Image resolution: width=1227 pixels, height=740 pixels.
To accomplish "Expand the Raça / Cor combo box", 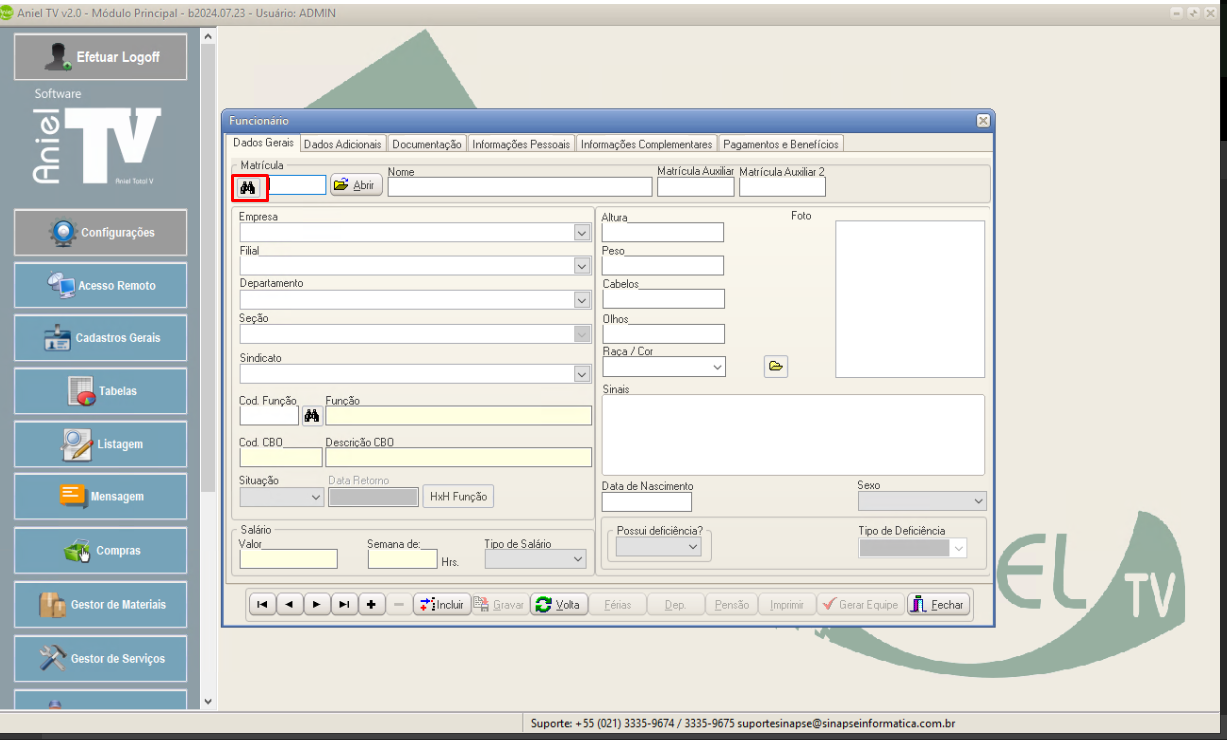I will point(716,367).
